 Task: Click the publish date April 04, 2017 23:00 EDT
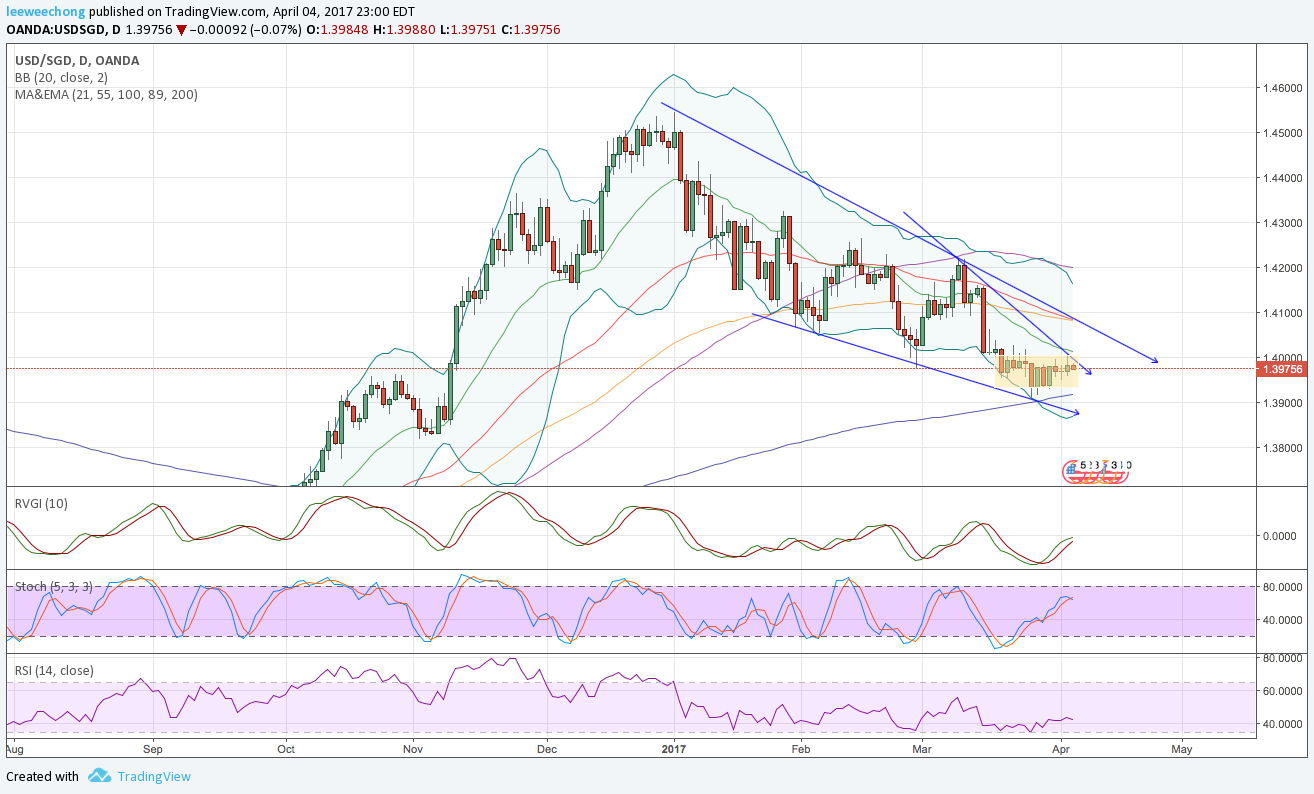(x=344, y=12)
